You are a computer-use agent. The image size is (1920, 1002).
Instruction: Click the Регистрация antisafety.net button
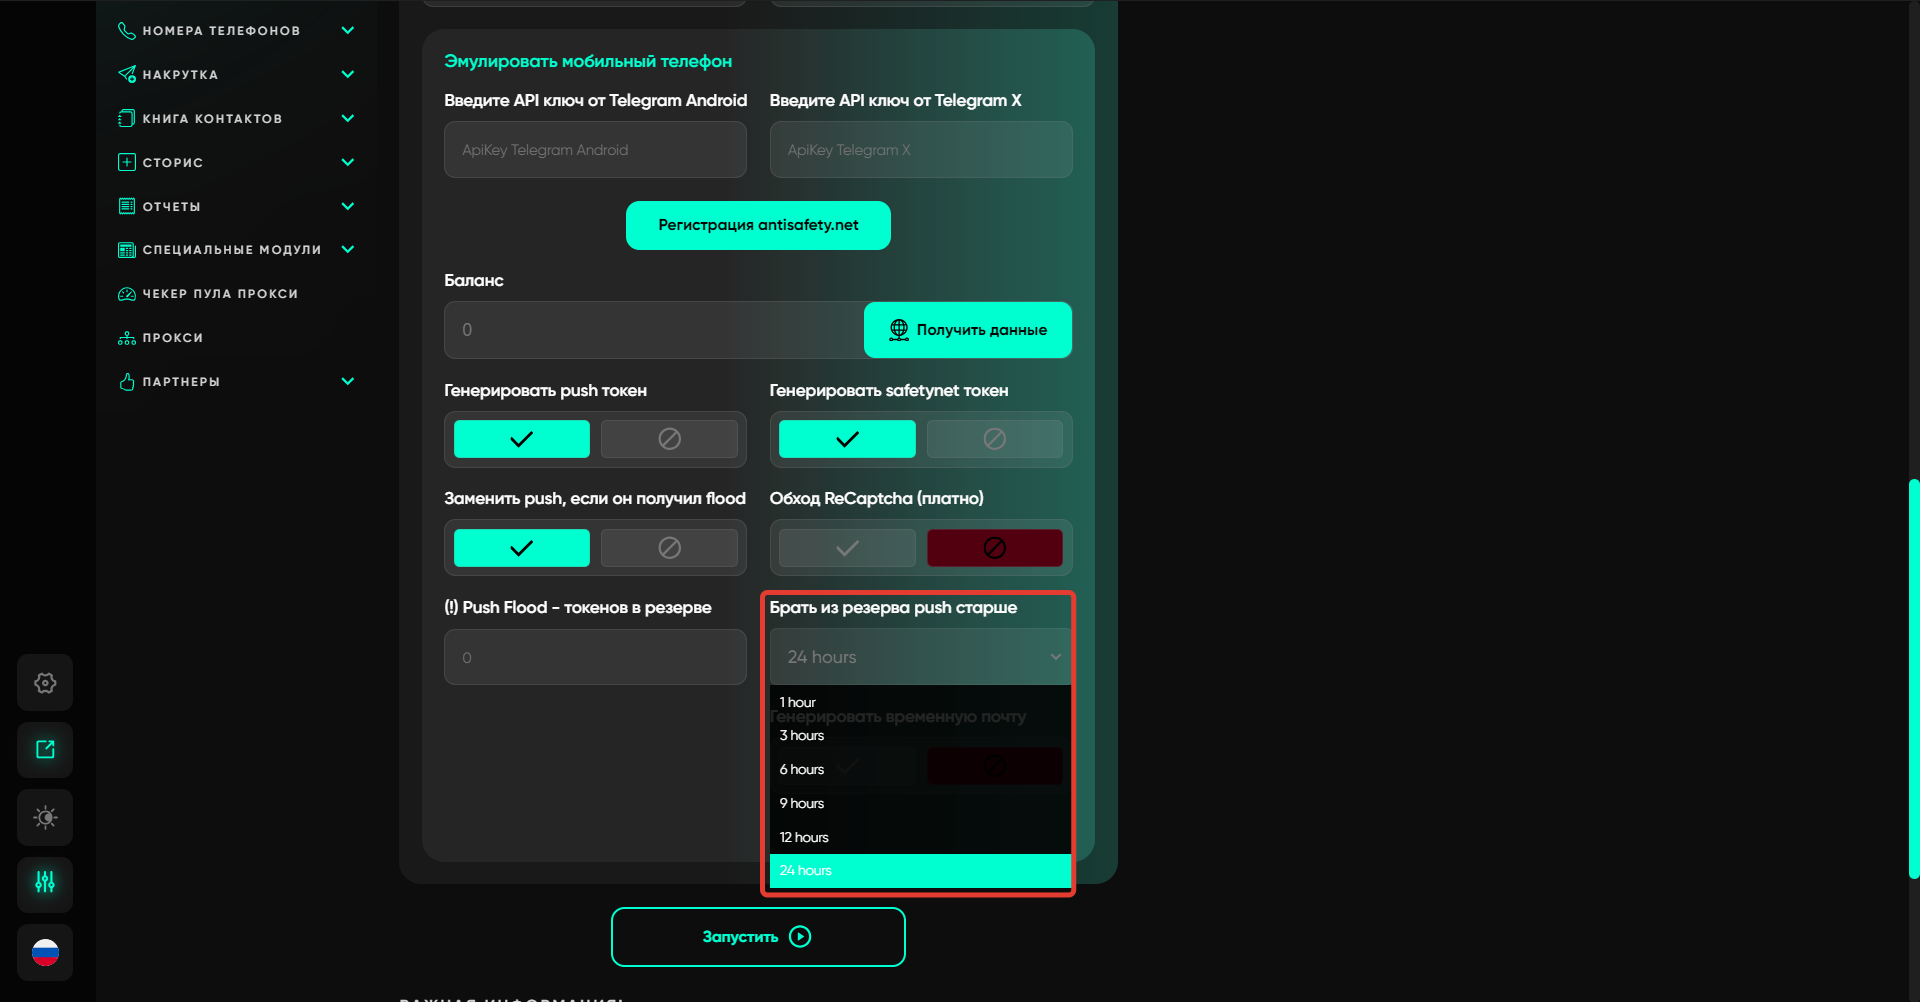758,225
